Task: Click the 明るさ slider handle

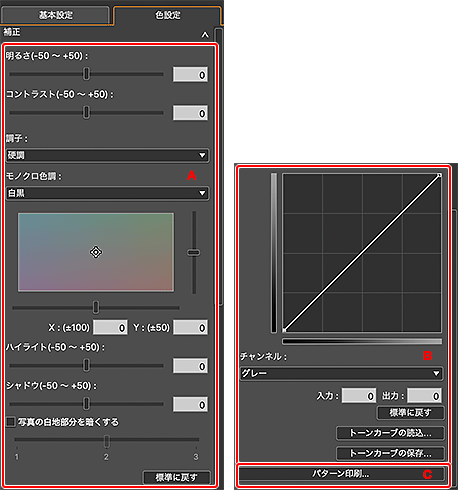Action: click(86, 74)
